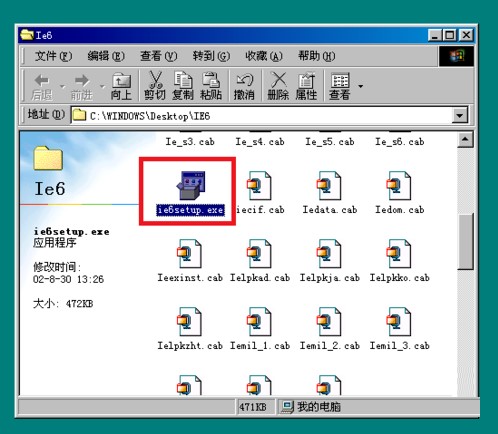Open Properties (属性) from toolbar
The height and width of the screenshot is (434, 498).
306,86
